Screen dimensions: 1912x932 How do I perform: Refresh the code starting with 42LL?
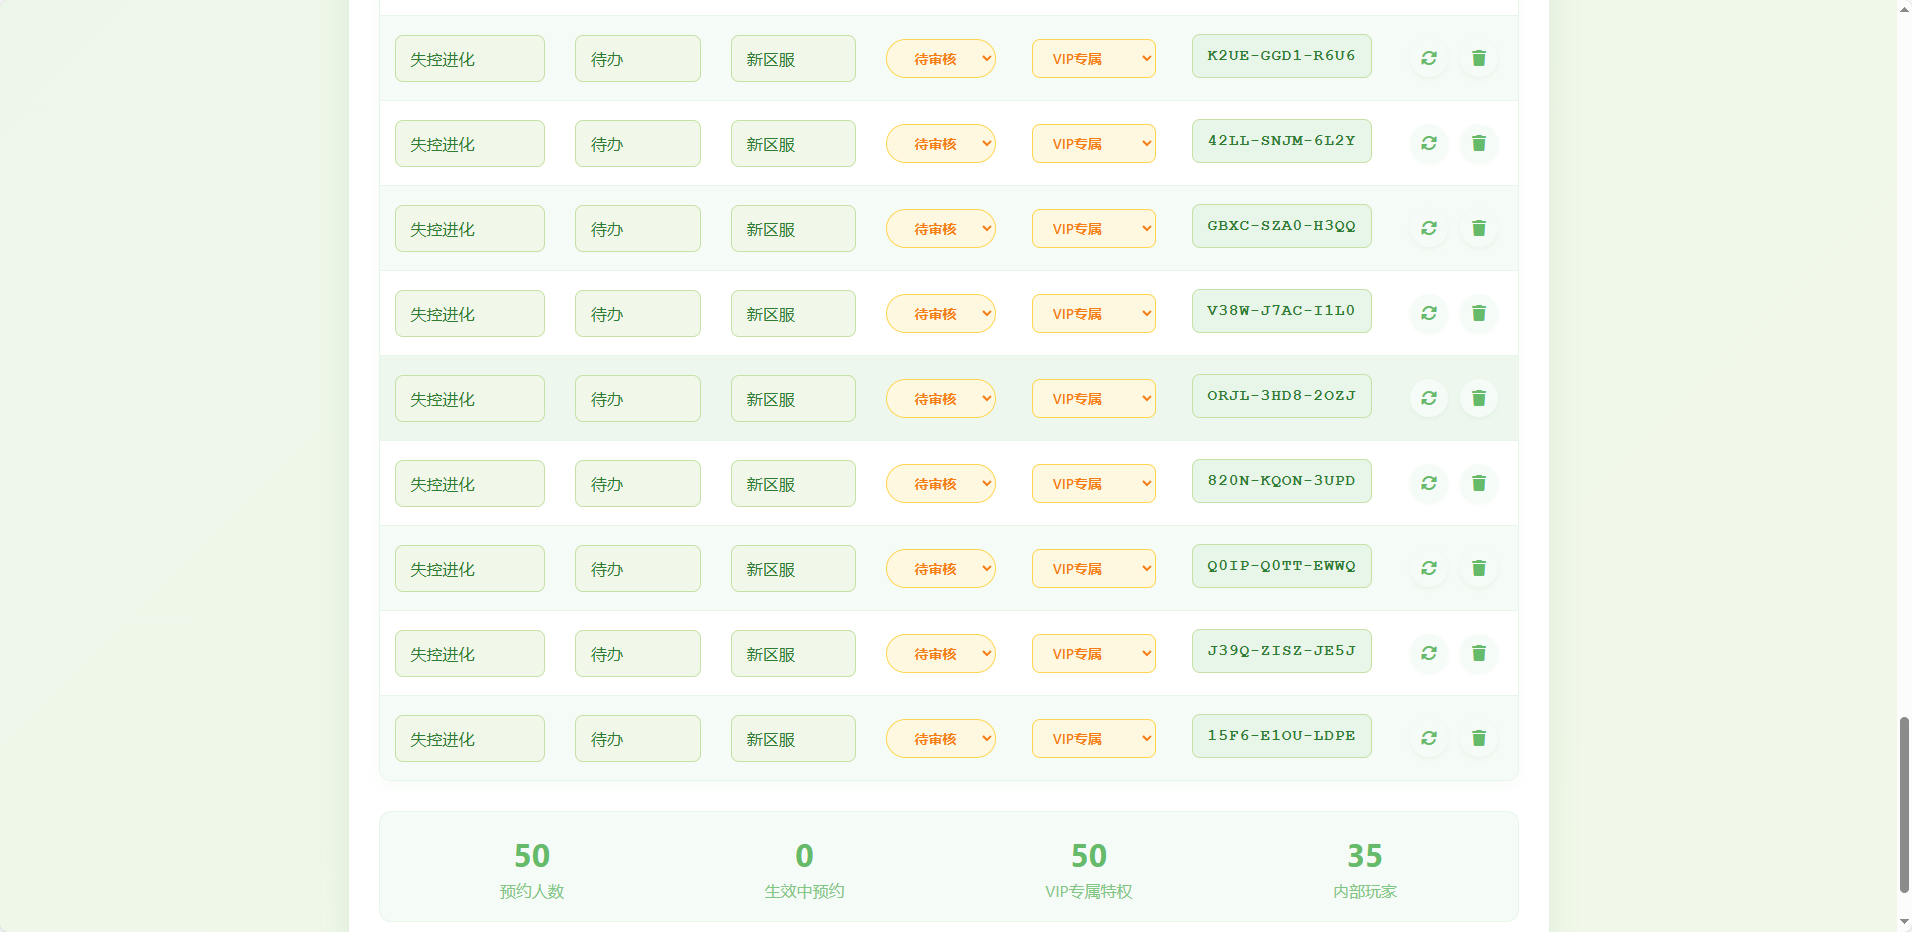tap(1429, 143)
